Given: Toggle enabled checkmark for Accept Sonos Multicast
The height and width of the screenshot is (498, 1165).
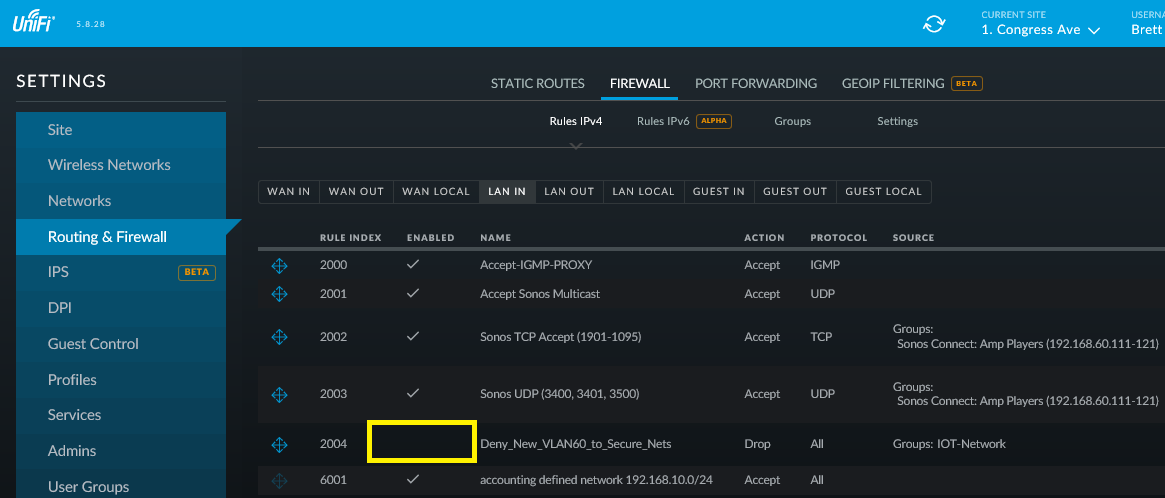Looking at the screenshot, I should (x=414, y=294).
